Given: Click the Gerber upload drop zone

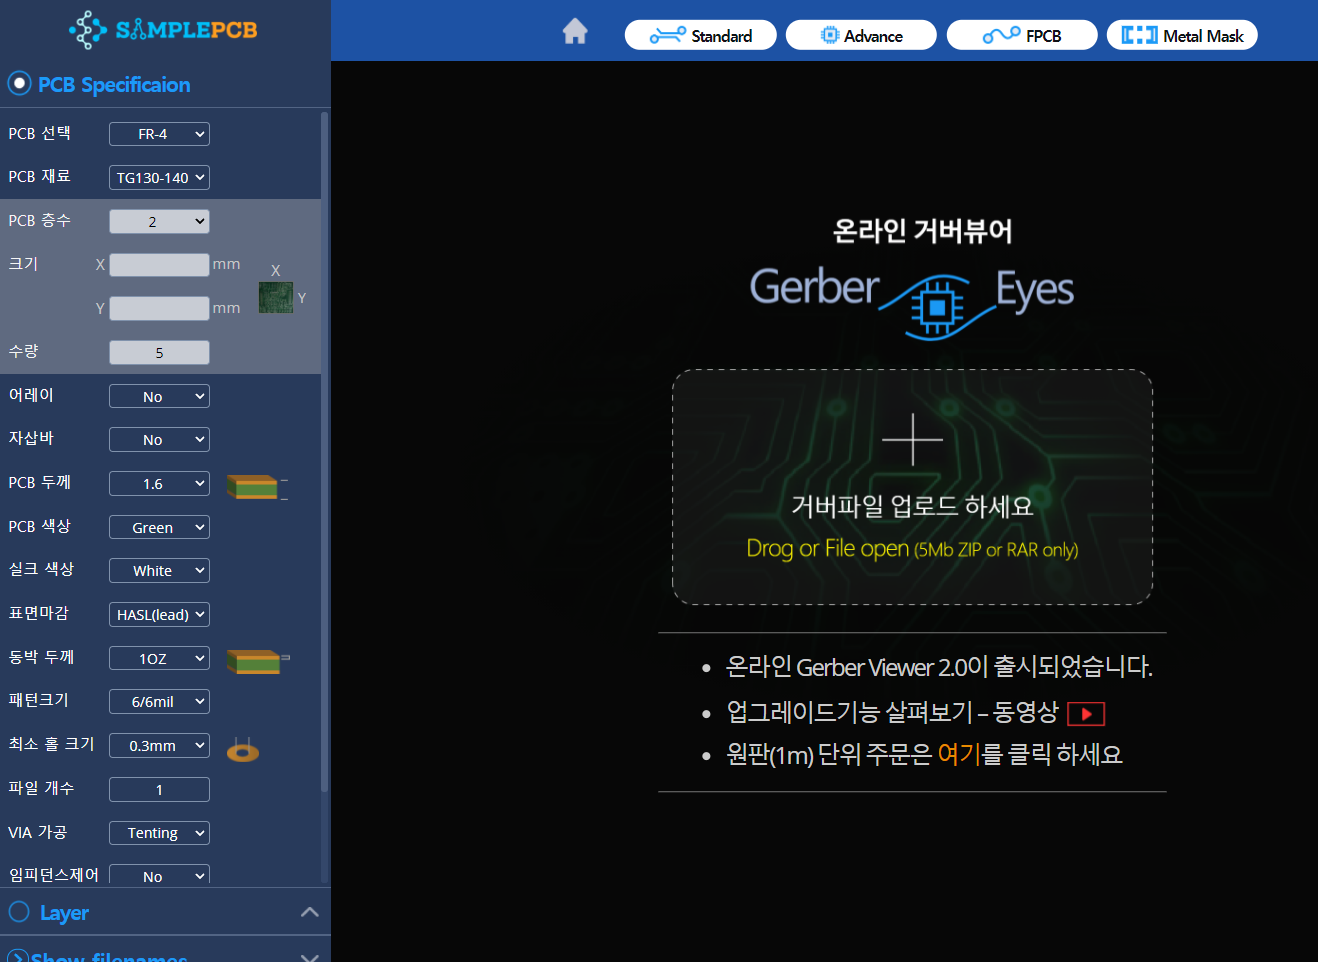Looking at the screenshot, I should [912, 487].
